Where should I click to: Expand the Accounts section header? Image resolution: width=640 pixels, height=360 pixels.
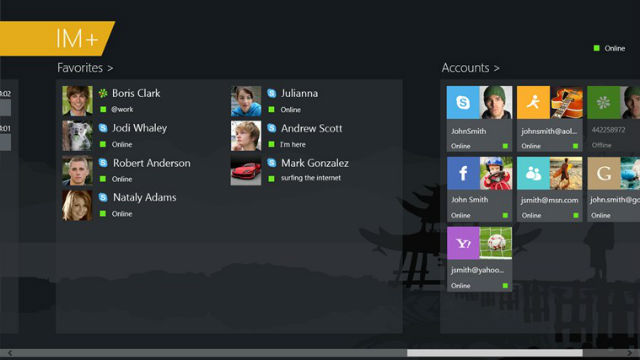pos(470,68)
